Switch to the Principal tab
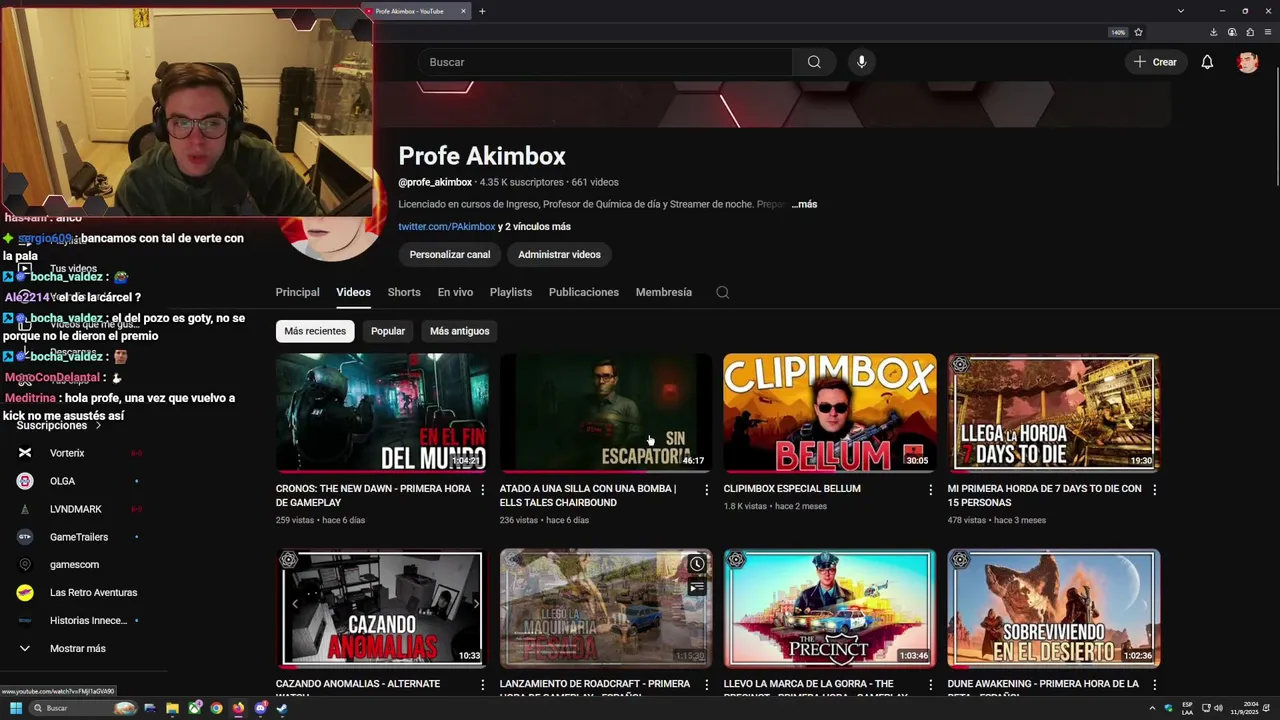The width and height of the screenshot is (1280, 720). click(298, 292)
